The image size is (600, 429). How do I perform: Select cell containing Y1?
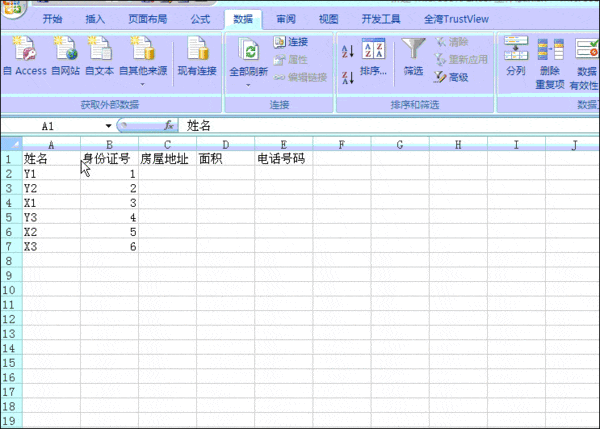pyautogui.click(x=51, y=174)
